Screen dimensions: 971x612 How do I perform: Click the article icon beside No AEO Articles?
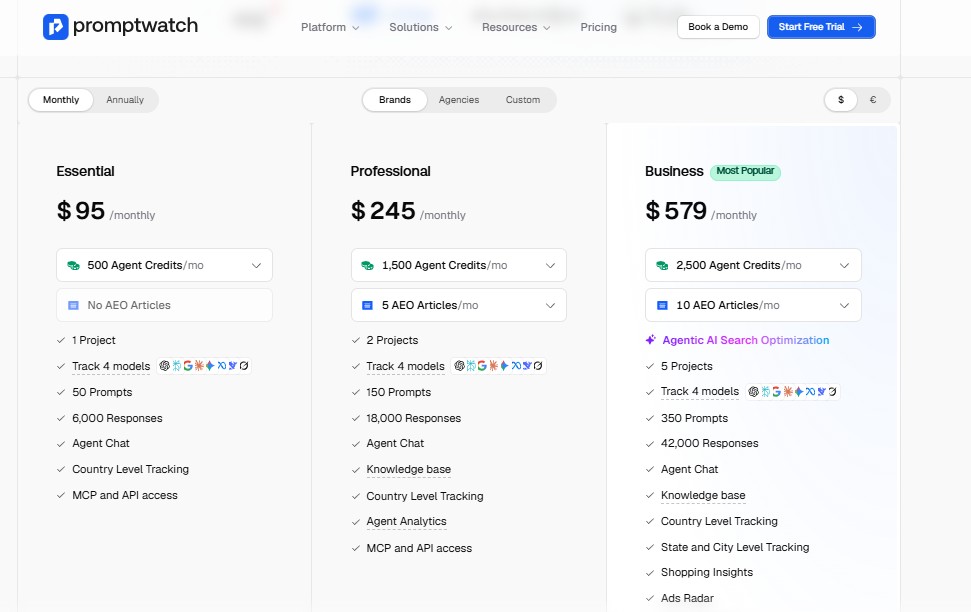coord(73,305)
